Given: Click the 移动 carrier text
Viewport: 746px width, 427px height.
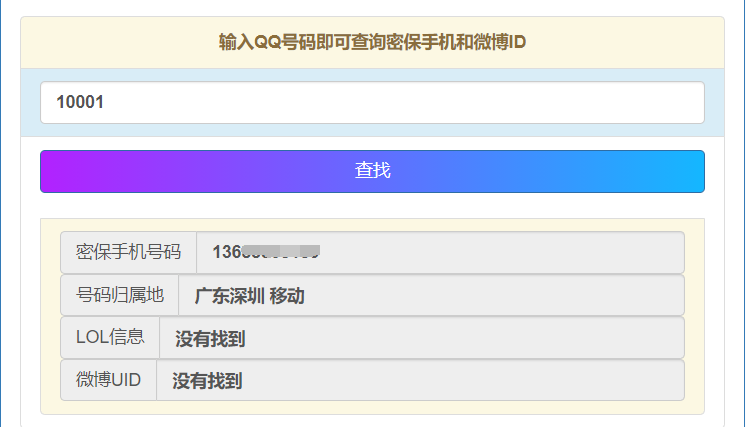Looking at the screenshot, I should click(x=287, y=296).
